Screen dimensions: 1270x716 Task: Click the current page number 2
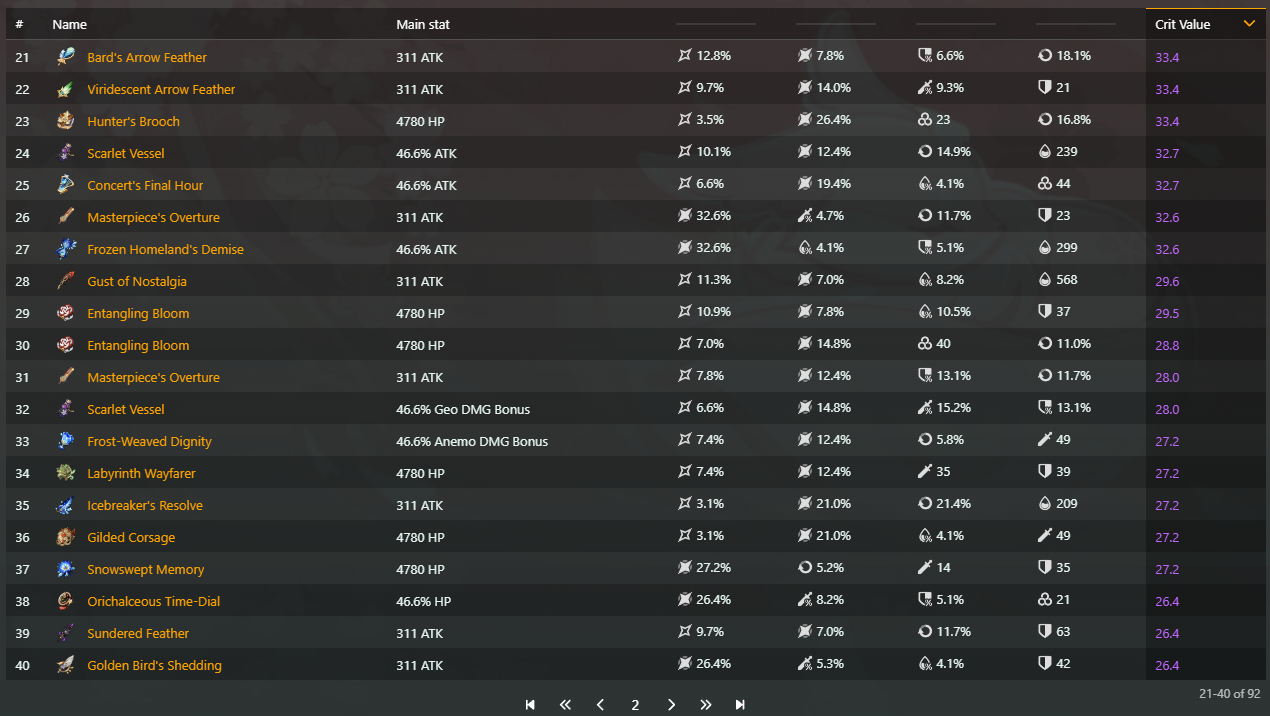tap(635, 705)
